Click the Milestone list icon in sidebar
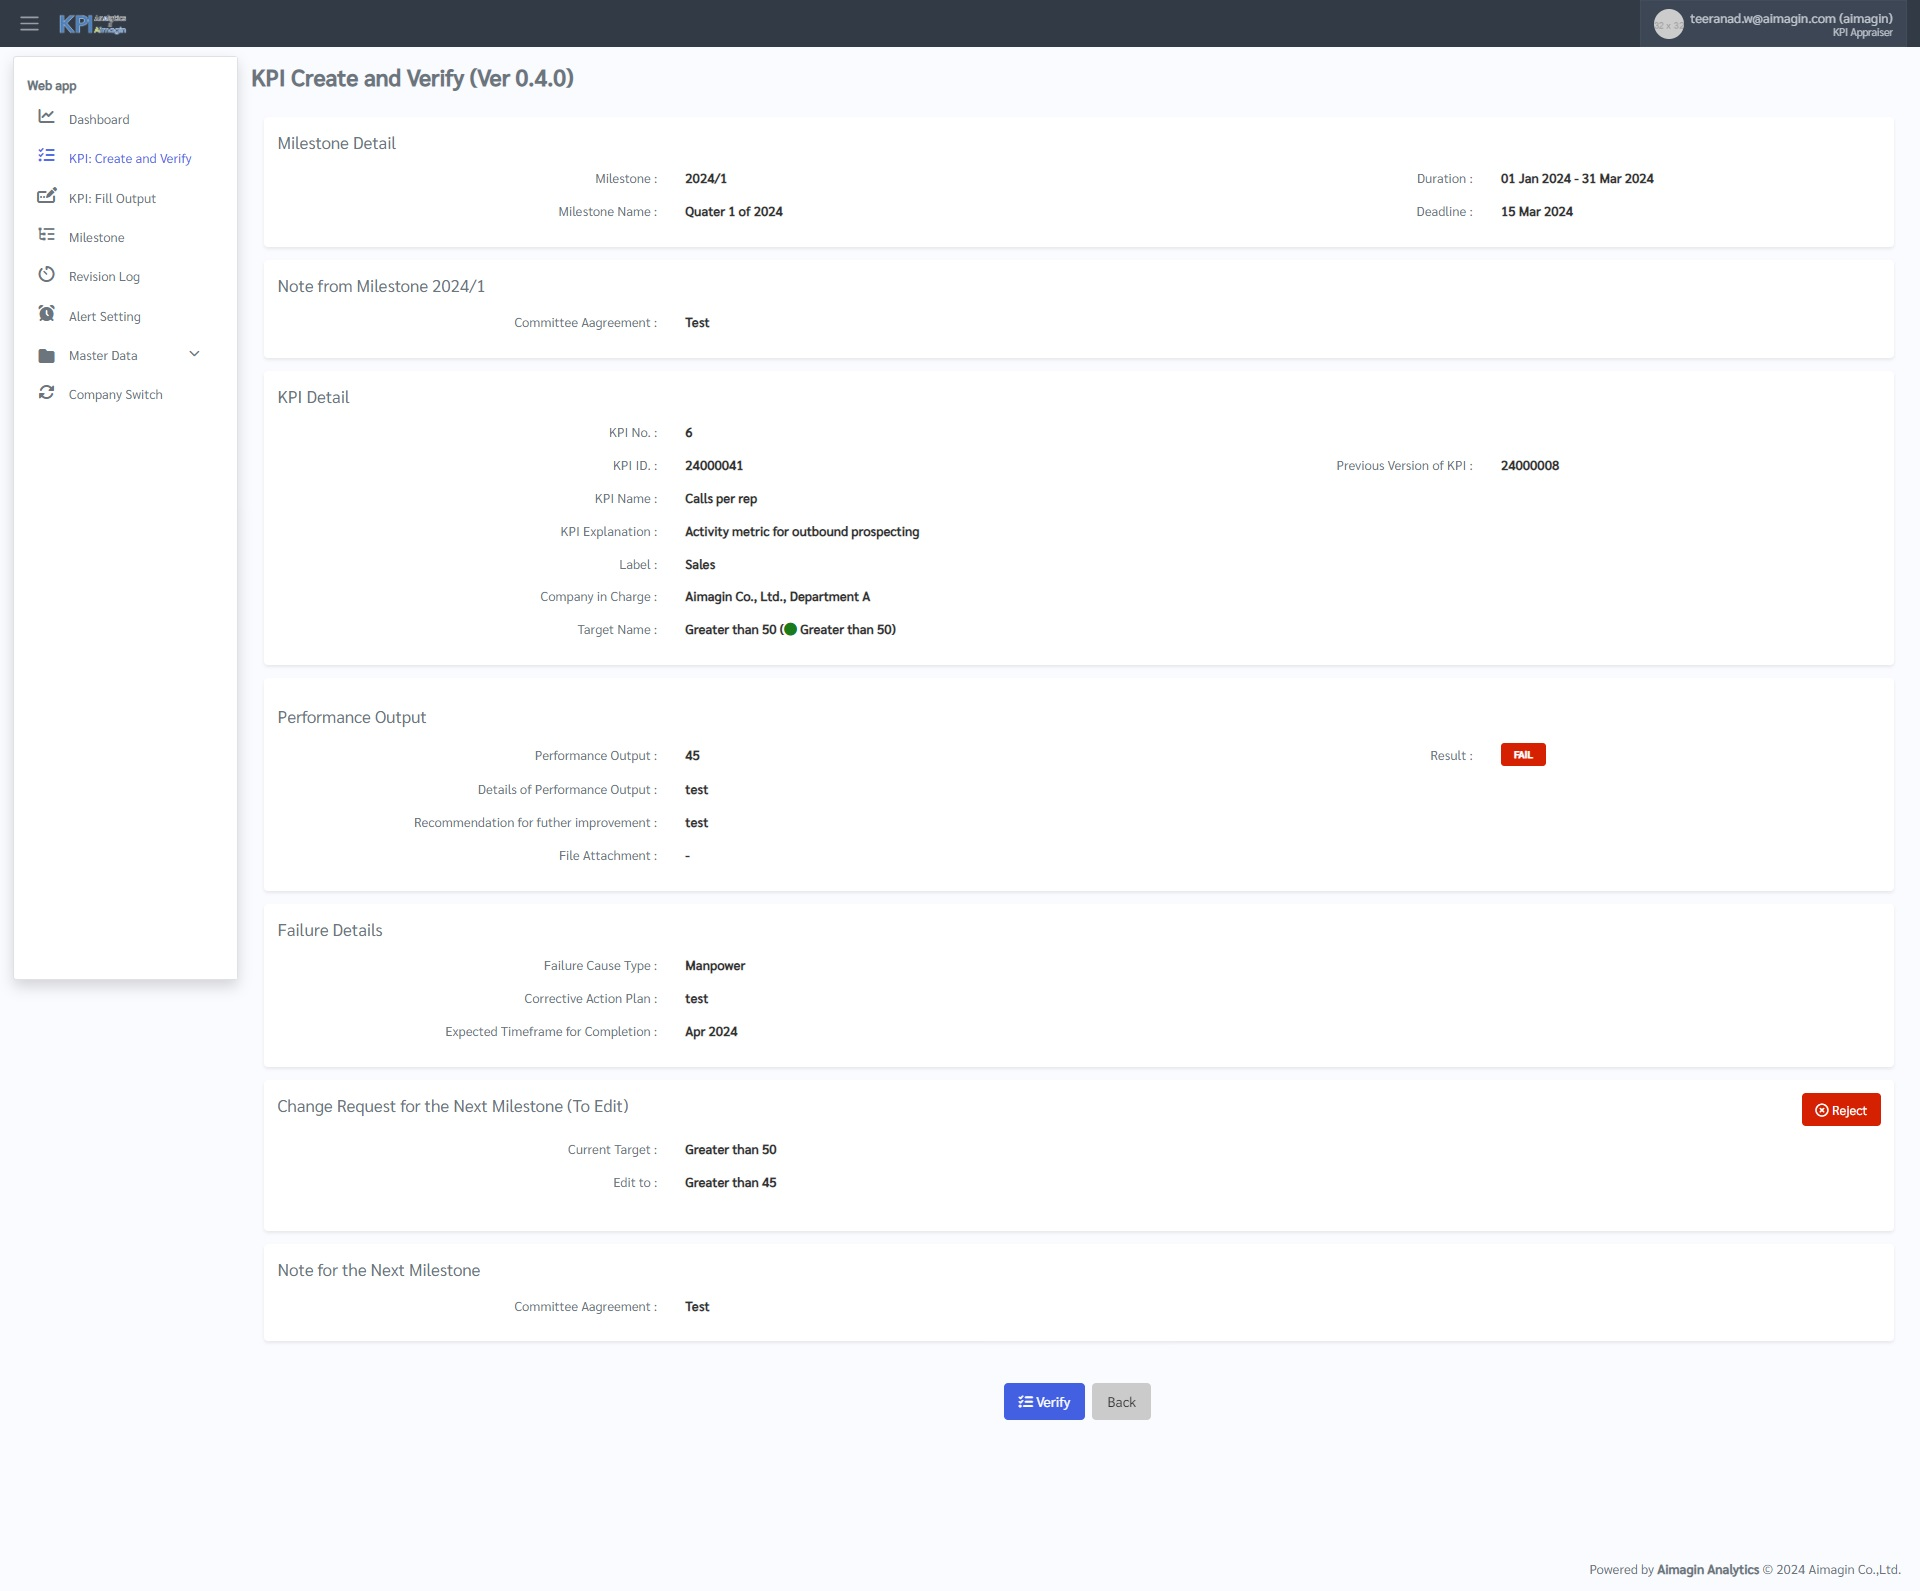 [x=46, y=235]
